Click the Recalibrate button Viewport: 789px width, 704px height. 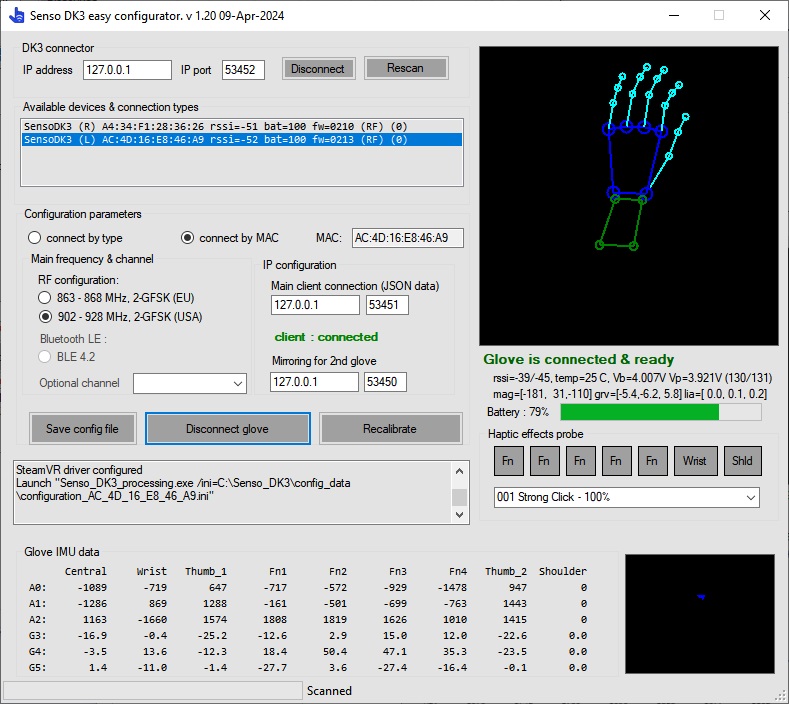pos(390,429)
